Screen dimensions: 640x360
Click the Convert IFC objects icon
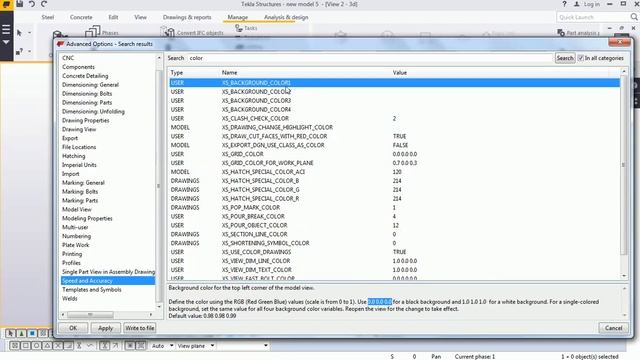168,32
